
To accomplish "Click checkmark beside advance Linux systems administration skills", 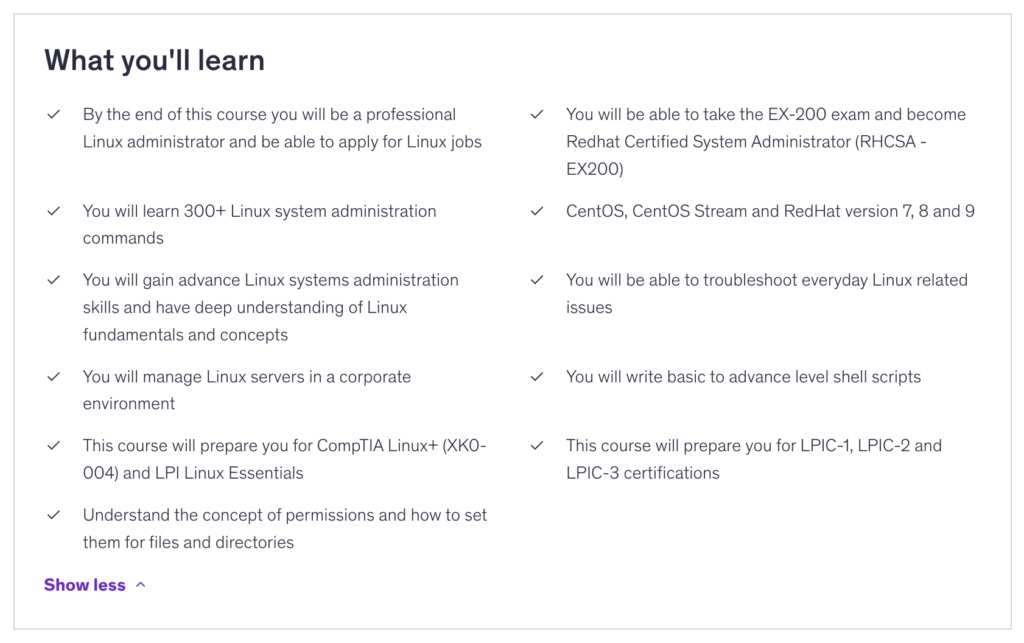I will click(x=54, y=280).
